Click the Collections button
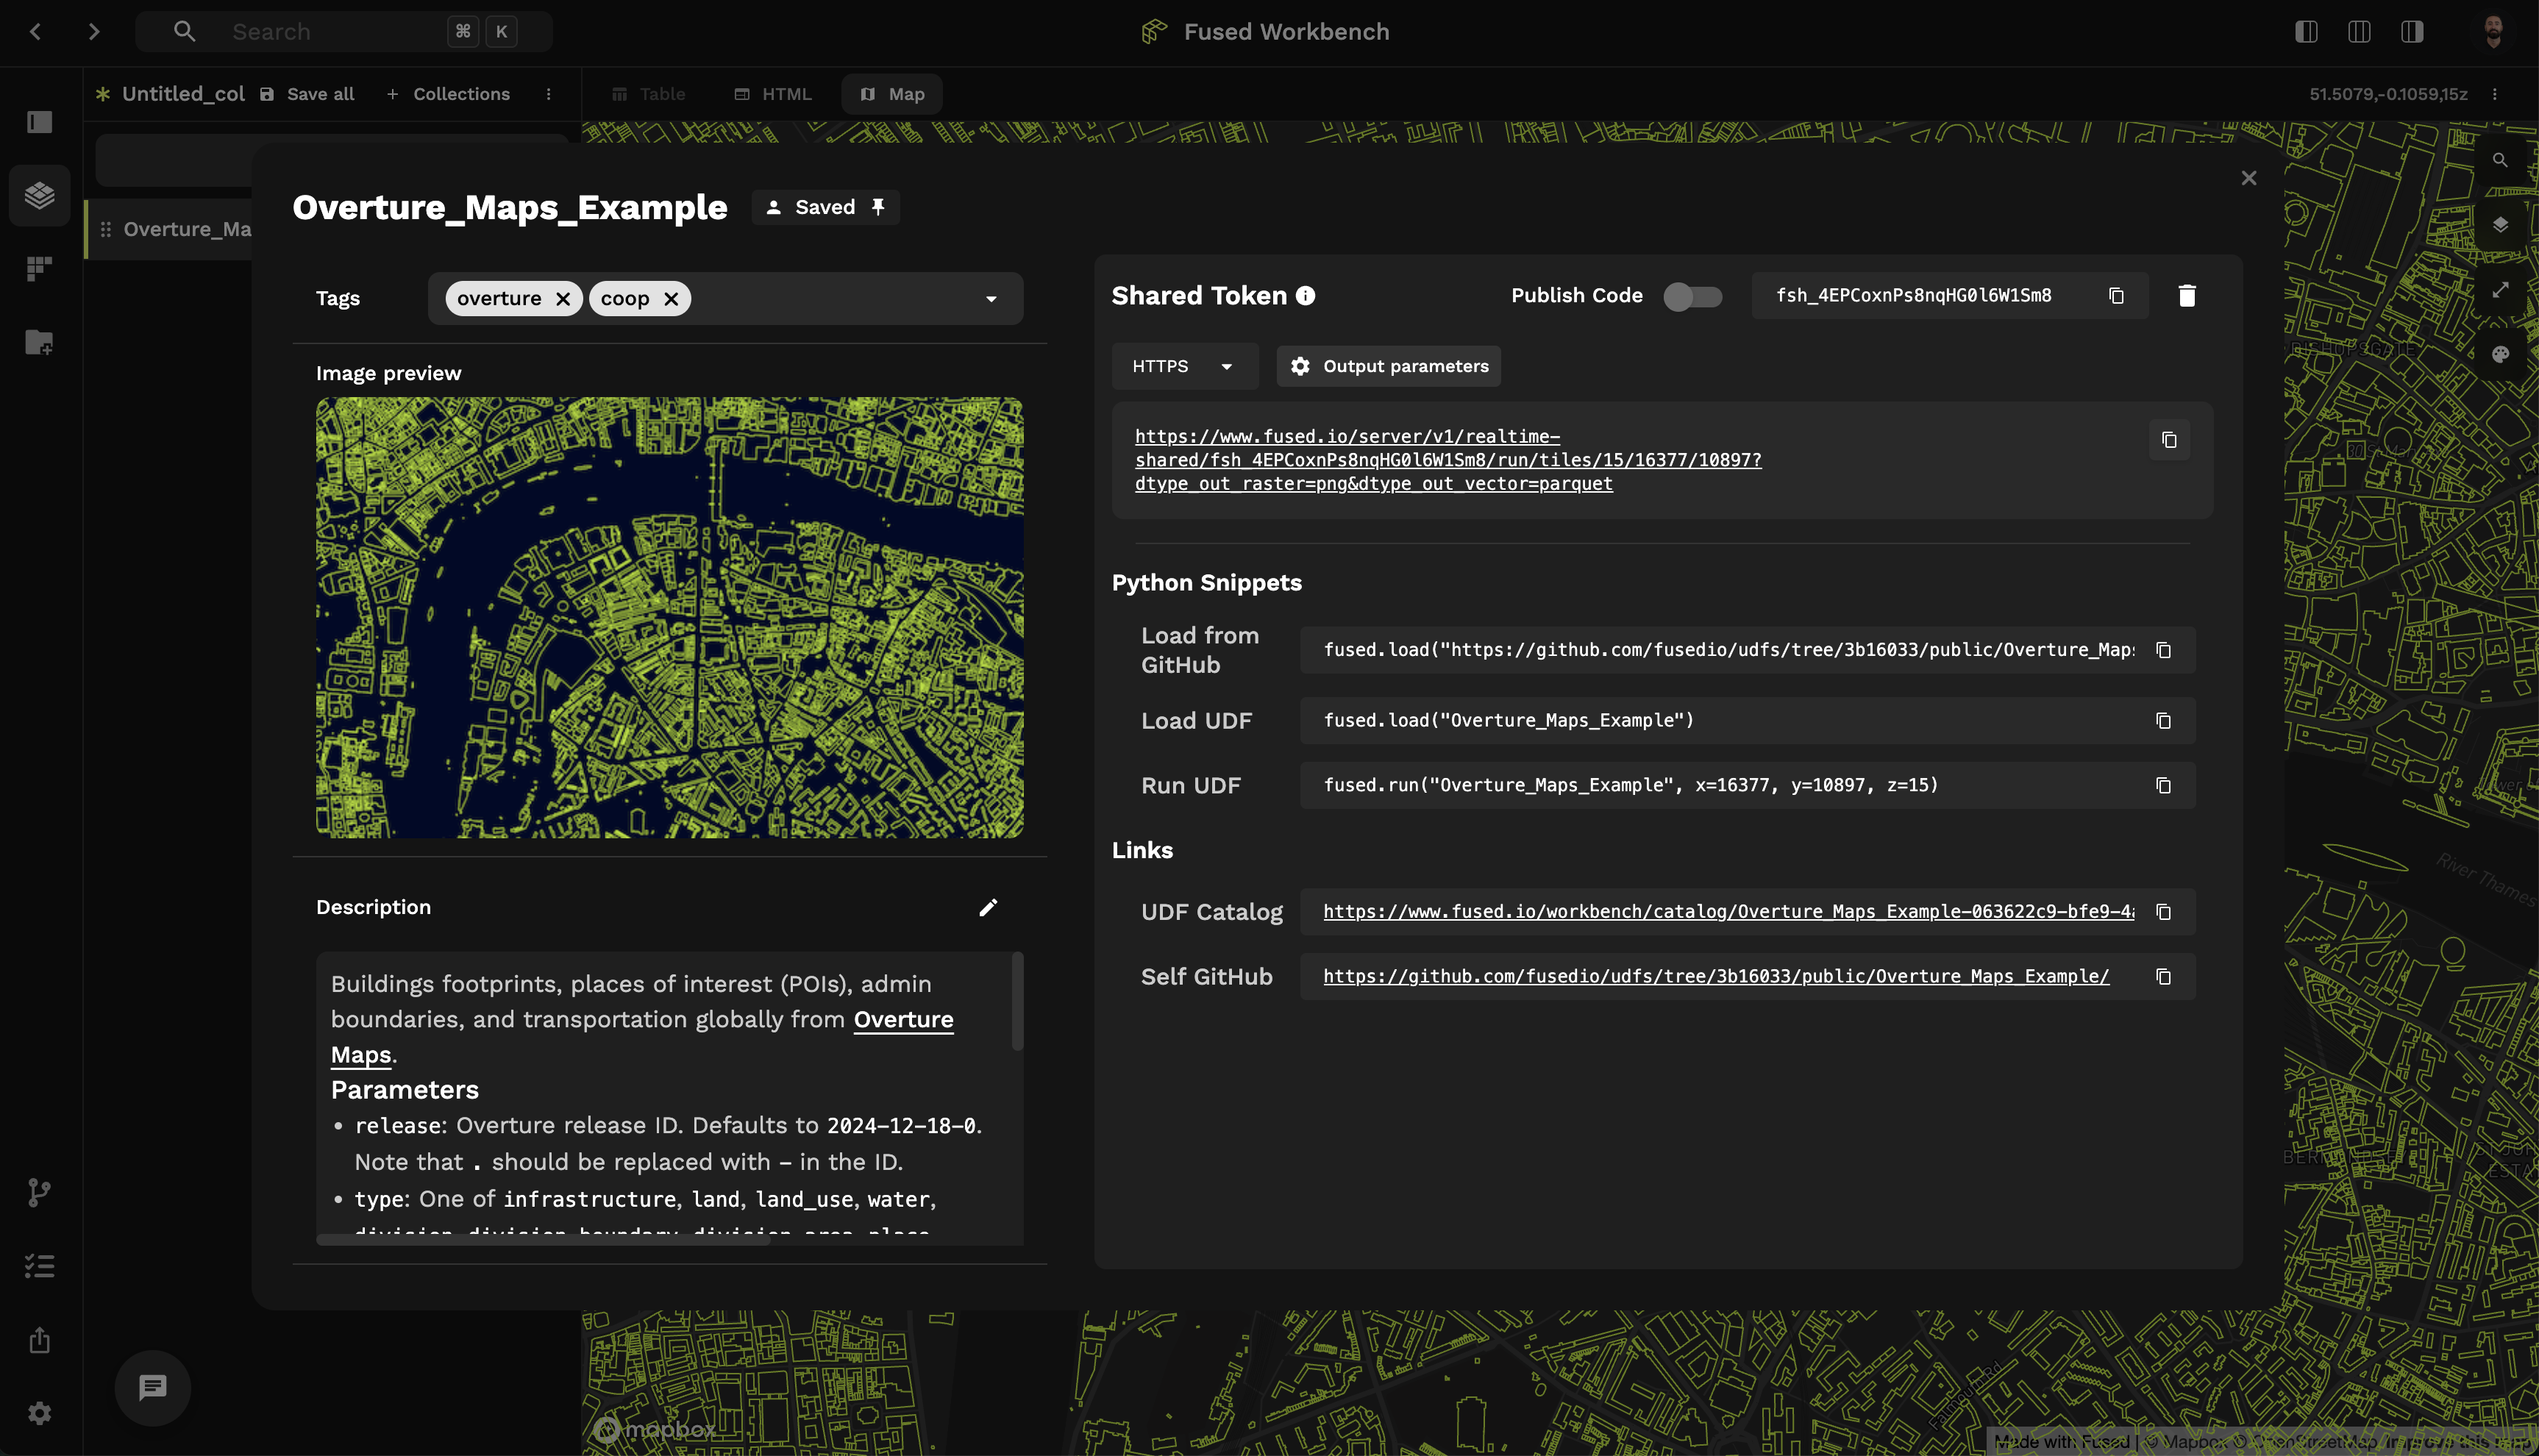This screenshot has width=2539, height=1456. [x=448, y=94]
